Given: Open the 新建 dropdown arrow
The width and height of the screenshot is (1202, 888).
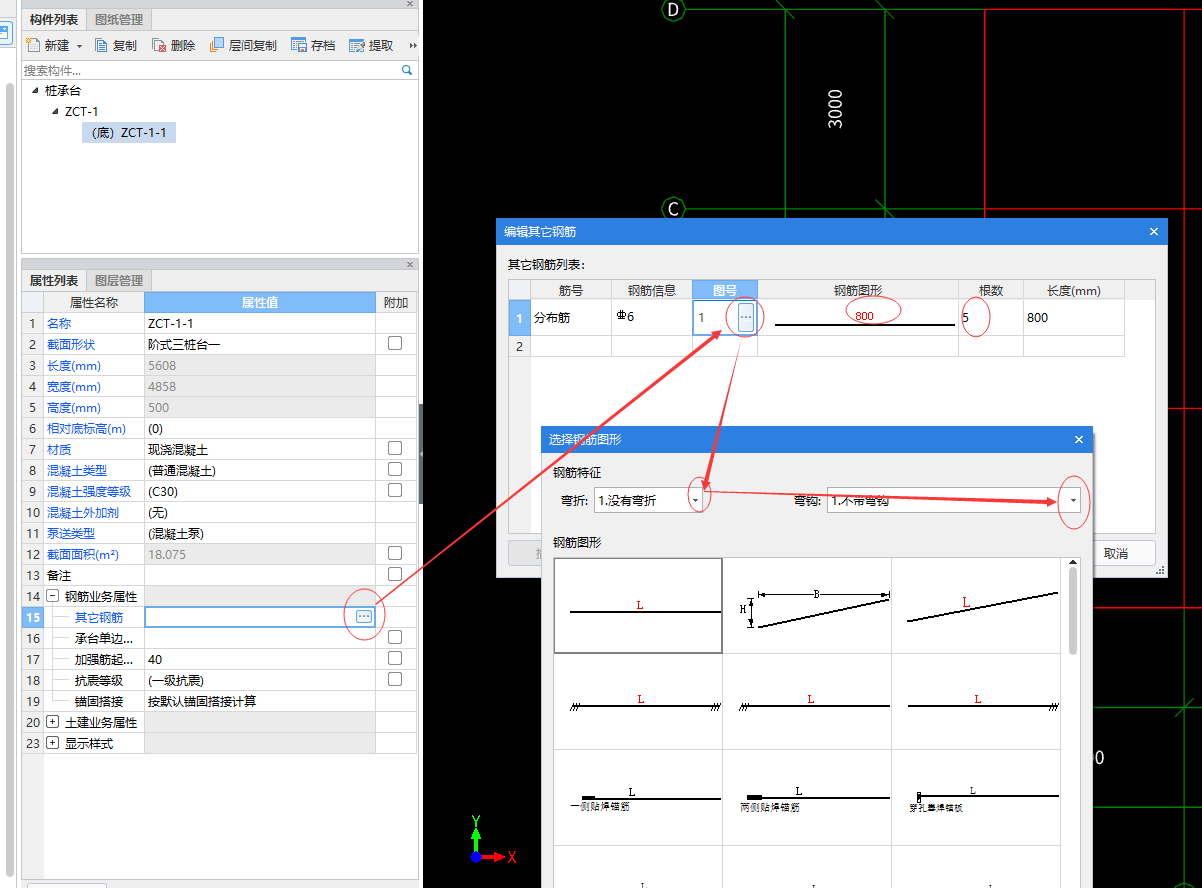Looking at the screenshot, I should pyautogui.click(x=78, y=46).
